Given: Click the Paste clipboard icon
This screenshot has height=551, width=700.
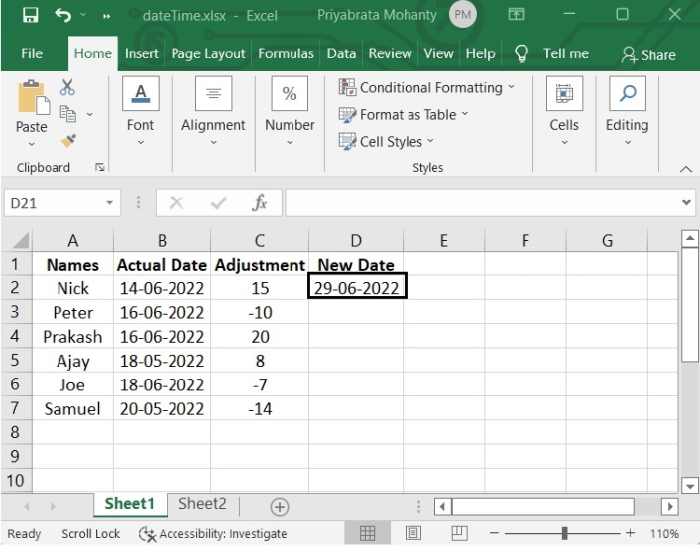Looking at the screenshot, I should [32, 97].
